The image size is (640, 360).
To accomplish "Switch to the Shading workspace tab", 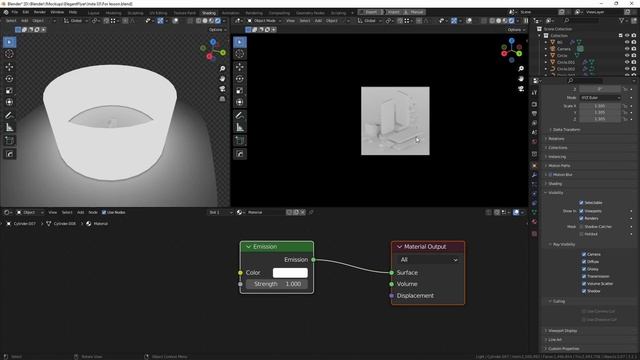I will (209, 13).
